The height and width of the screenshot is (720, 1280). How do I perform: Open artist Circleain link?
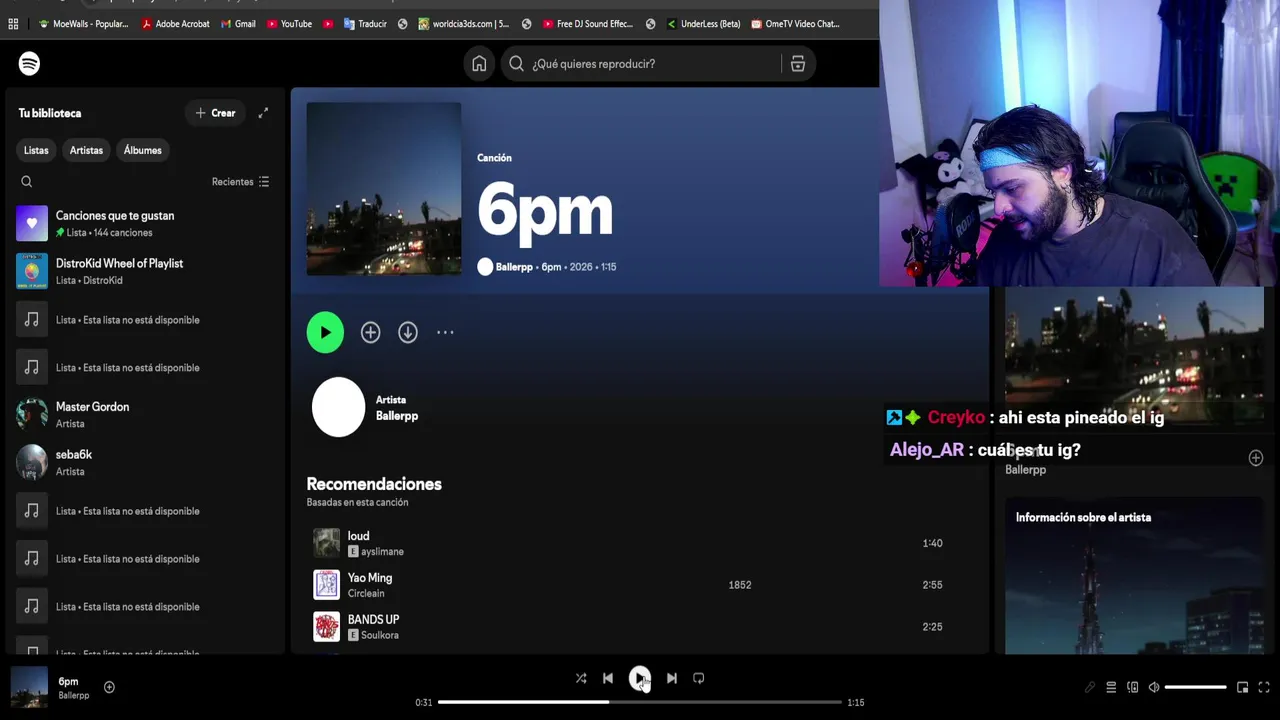366,594
